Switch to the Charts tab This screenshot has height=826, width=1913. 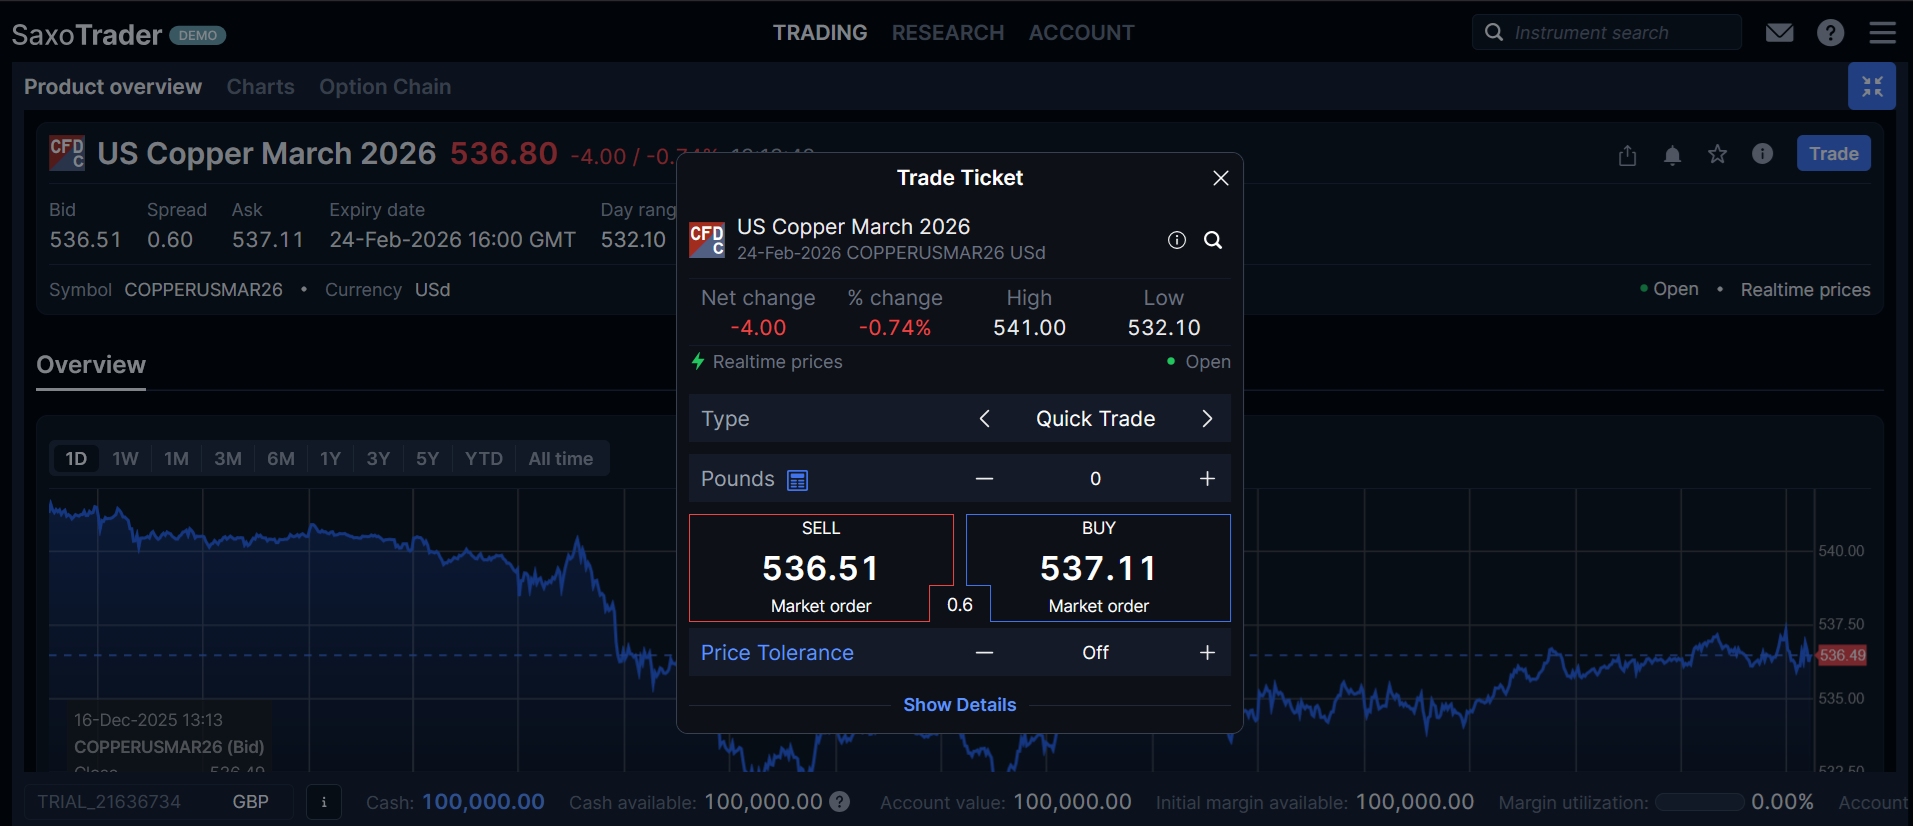(261, 87)
